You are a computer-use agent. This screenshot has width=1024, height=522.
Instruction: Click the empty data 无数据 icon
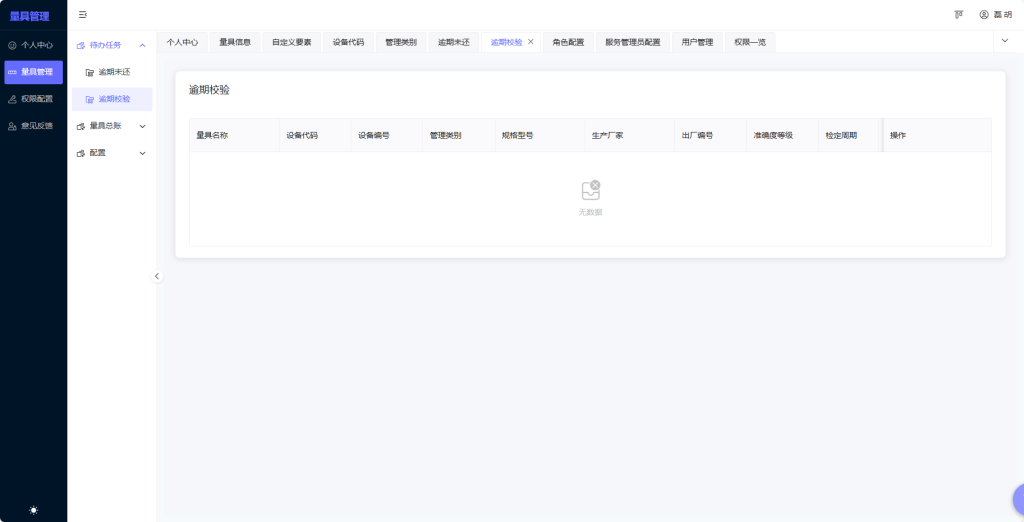[x=591, y=190]
